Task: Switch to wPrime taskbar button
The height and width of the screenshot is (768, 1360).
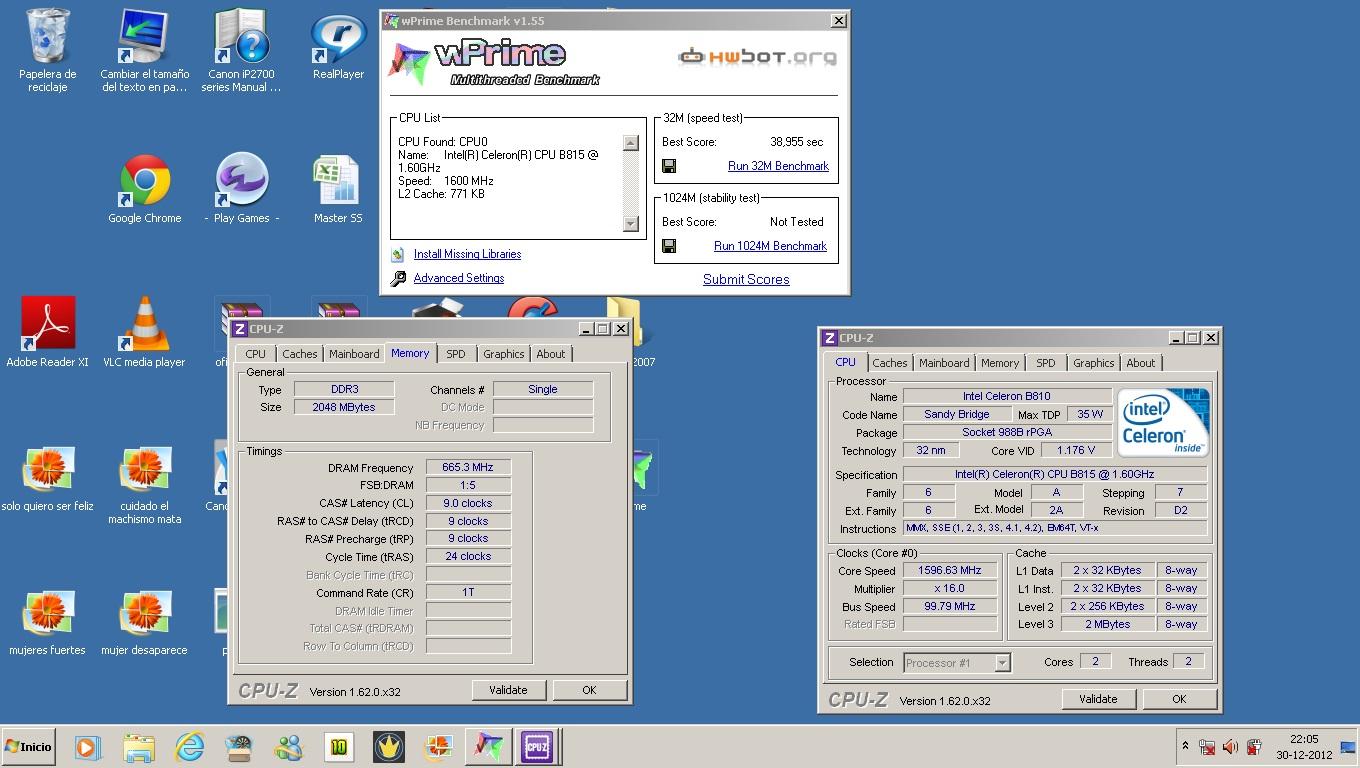Action: point(488,747)
